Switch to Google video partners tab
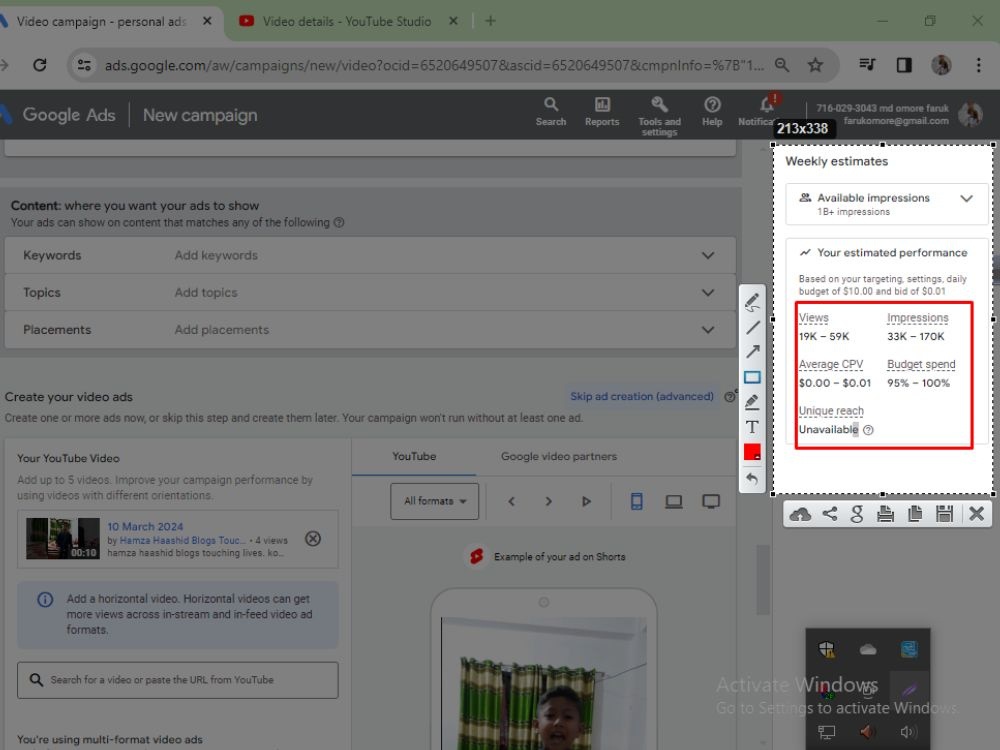Viewport: 1000px width, 750px height. click(x=559, y=457)
